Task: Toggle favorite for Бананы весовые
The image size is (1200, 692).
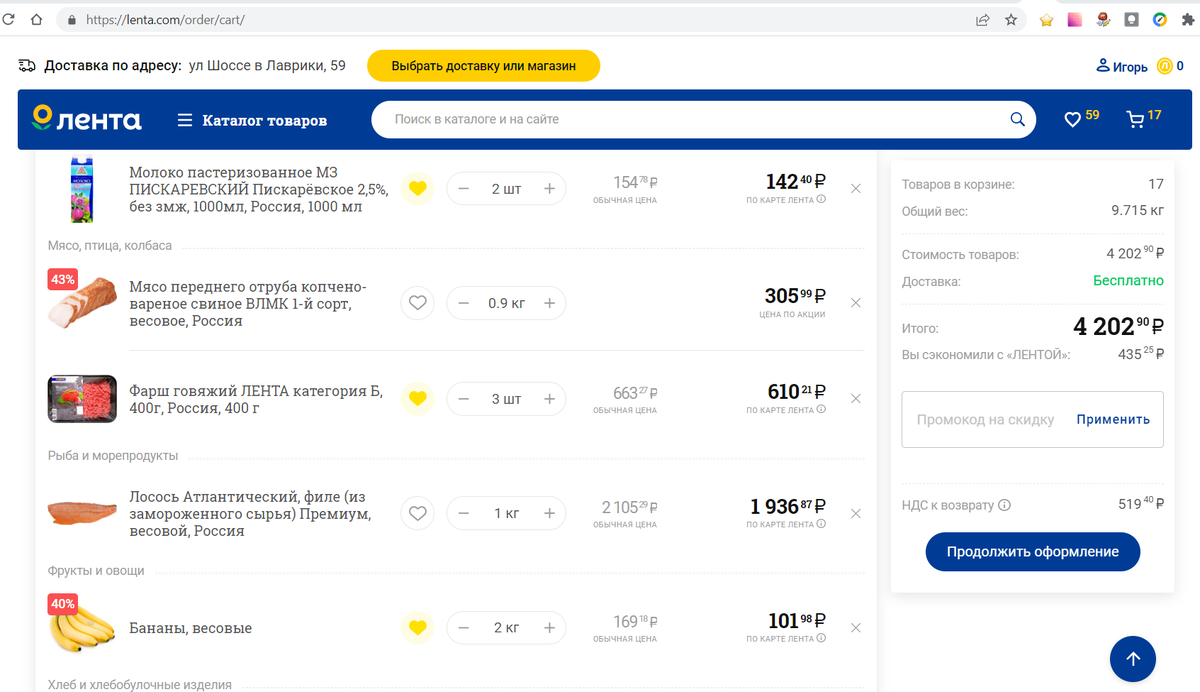Action: 418,627
